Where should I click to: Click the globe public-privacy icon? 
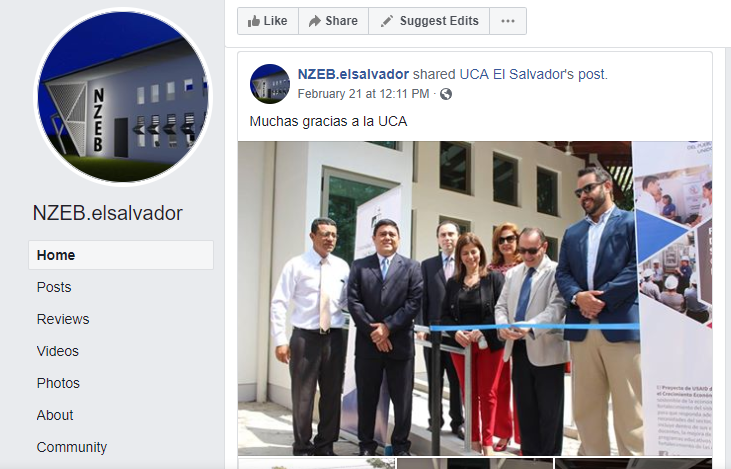tap(446, 94)
